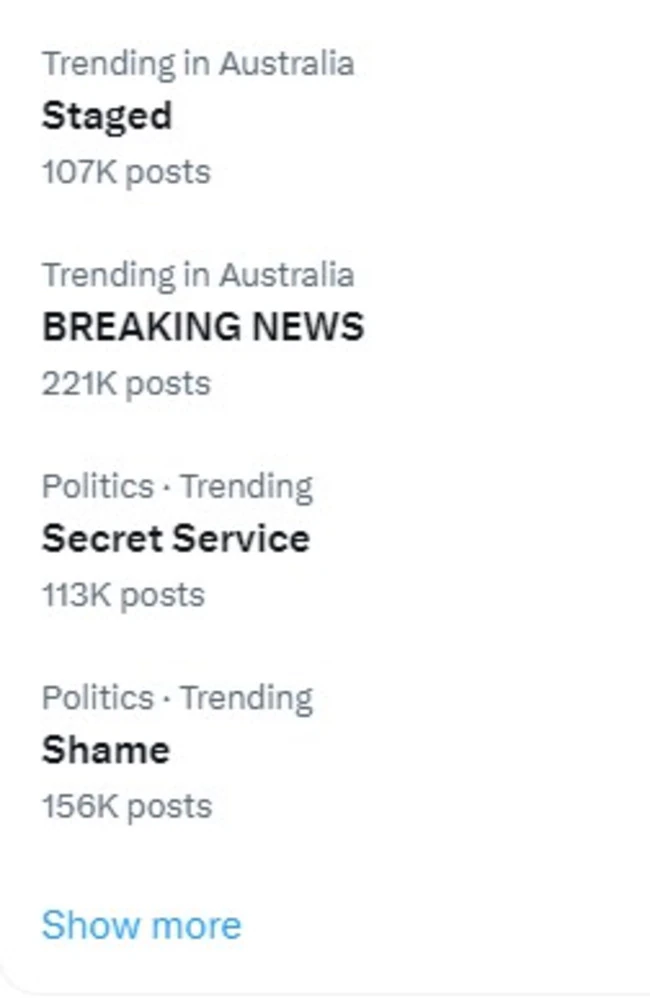Click 'Politics' in the Secret Service label
650x998 pixels.
click(x=97, y=487)
